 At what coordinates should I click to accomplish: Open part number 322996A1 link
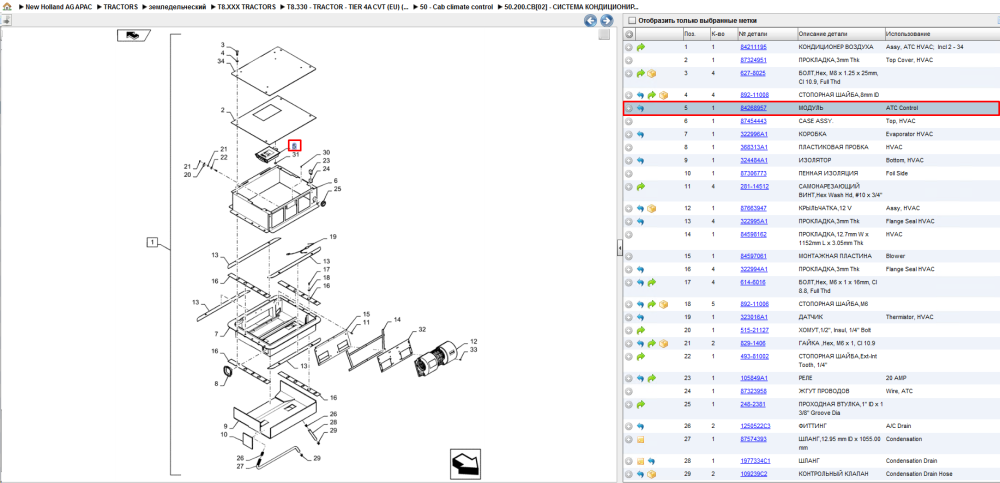[x=754, y=135]
